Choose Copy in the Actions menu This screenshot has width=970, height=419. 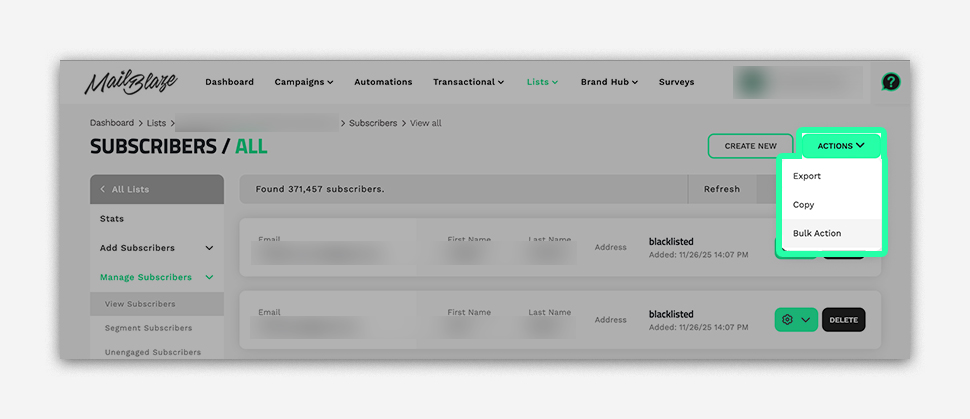[804, 205]
